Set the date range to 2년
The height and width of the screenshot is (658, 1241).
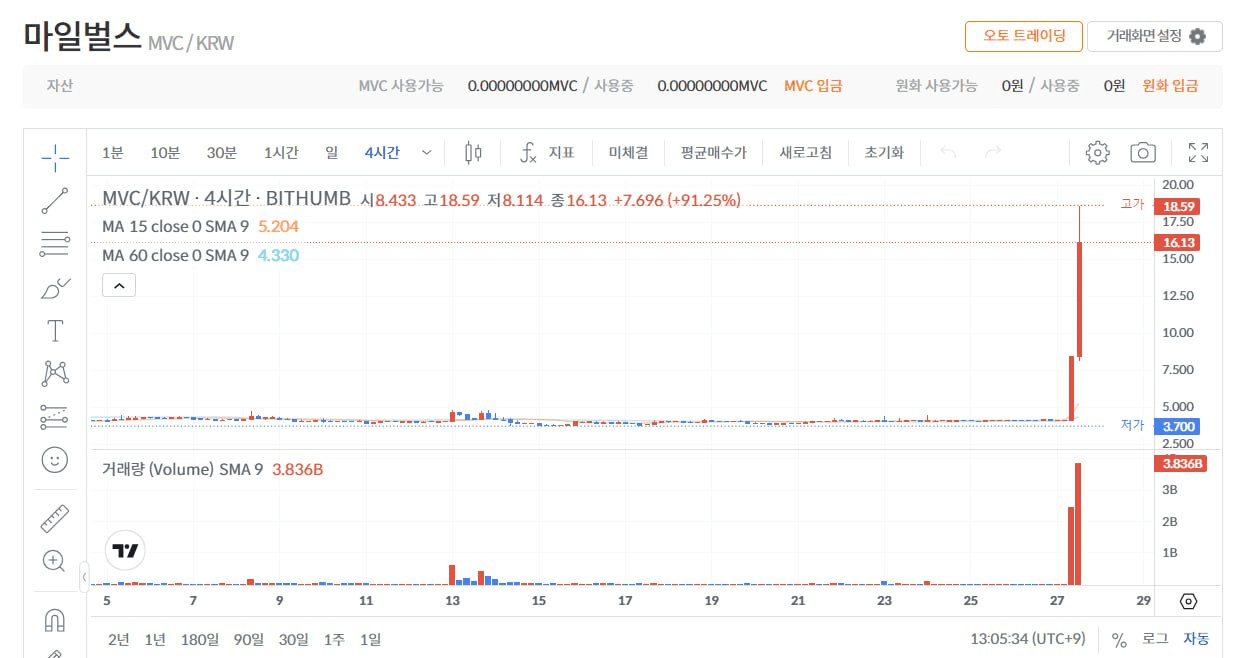(x=118, y=639)
